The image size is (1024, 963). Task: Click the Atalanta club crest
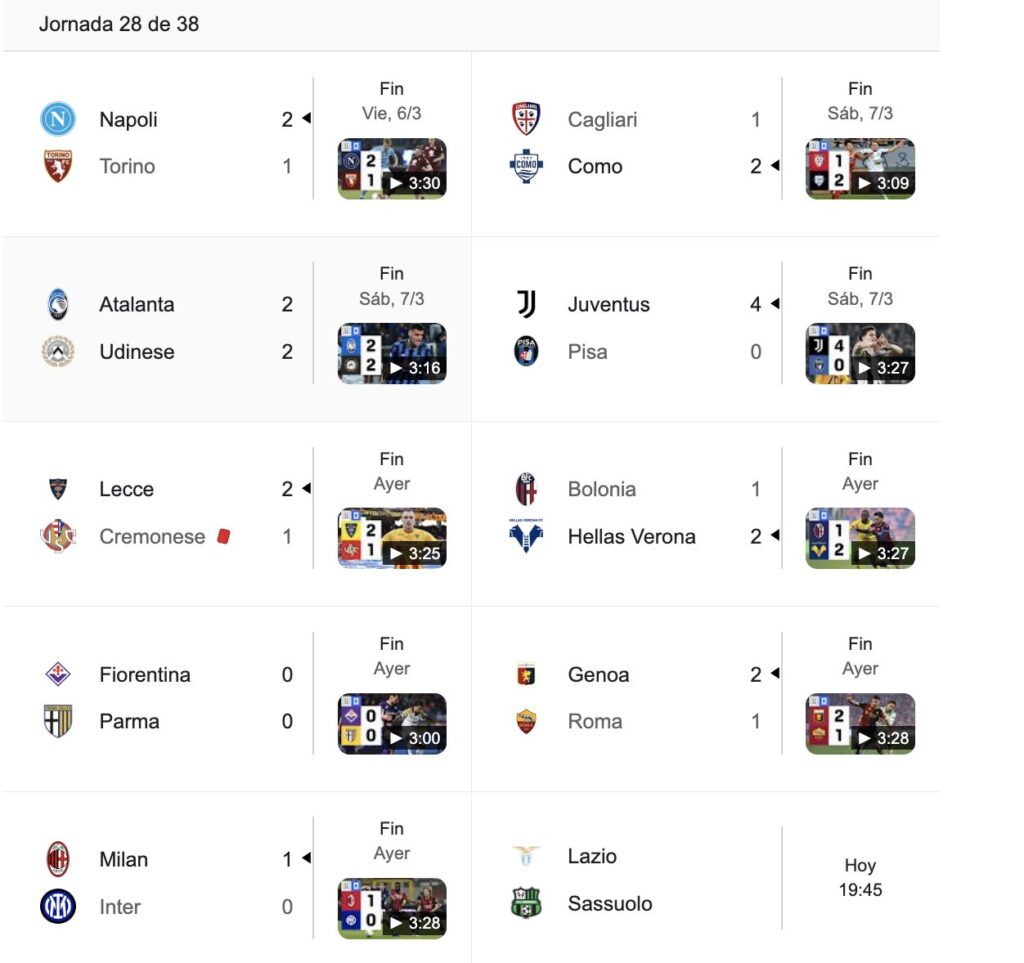[x=58, y=304]
